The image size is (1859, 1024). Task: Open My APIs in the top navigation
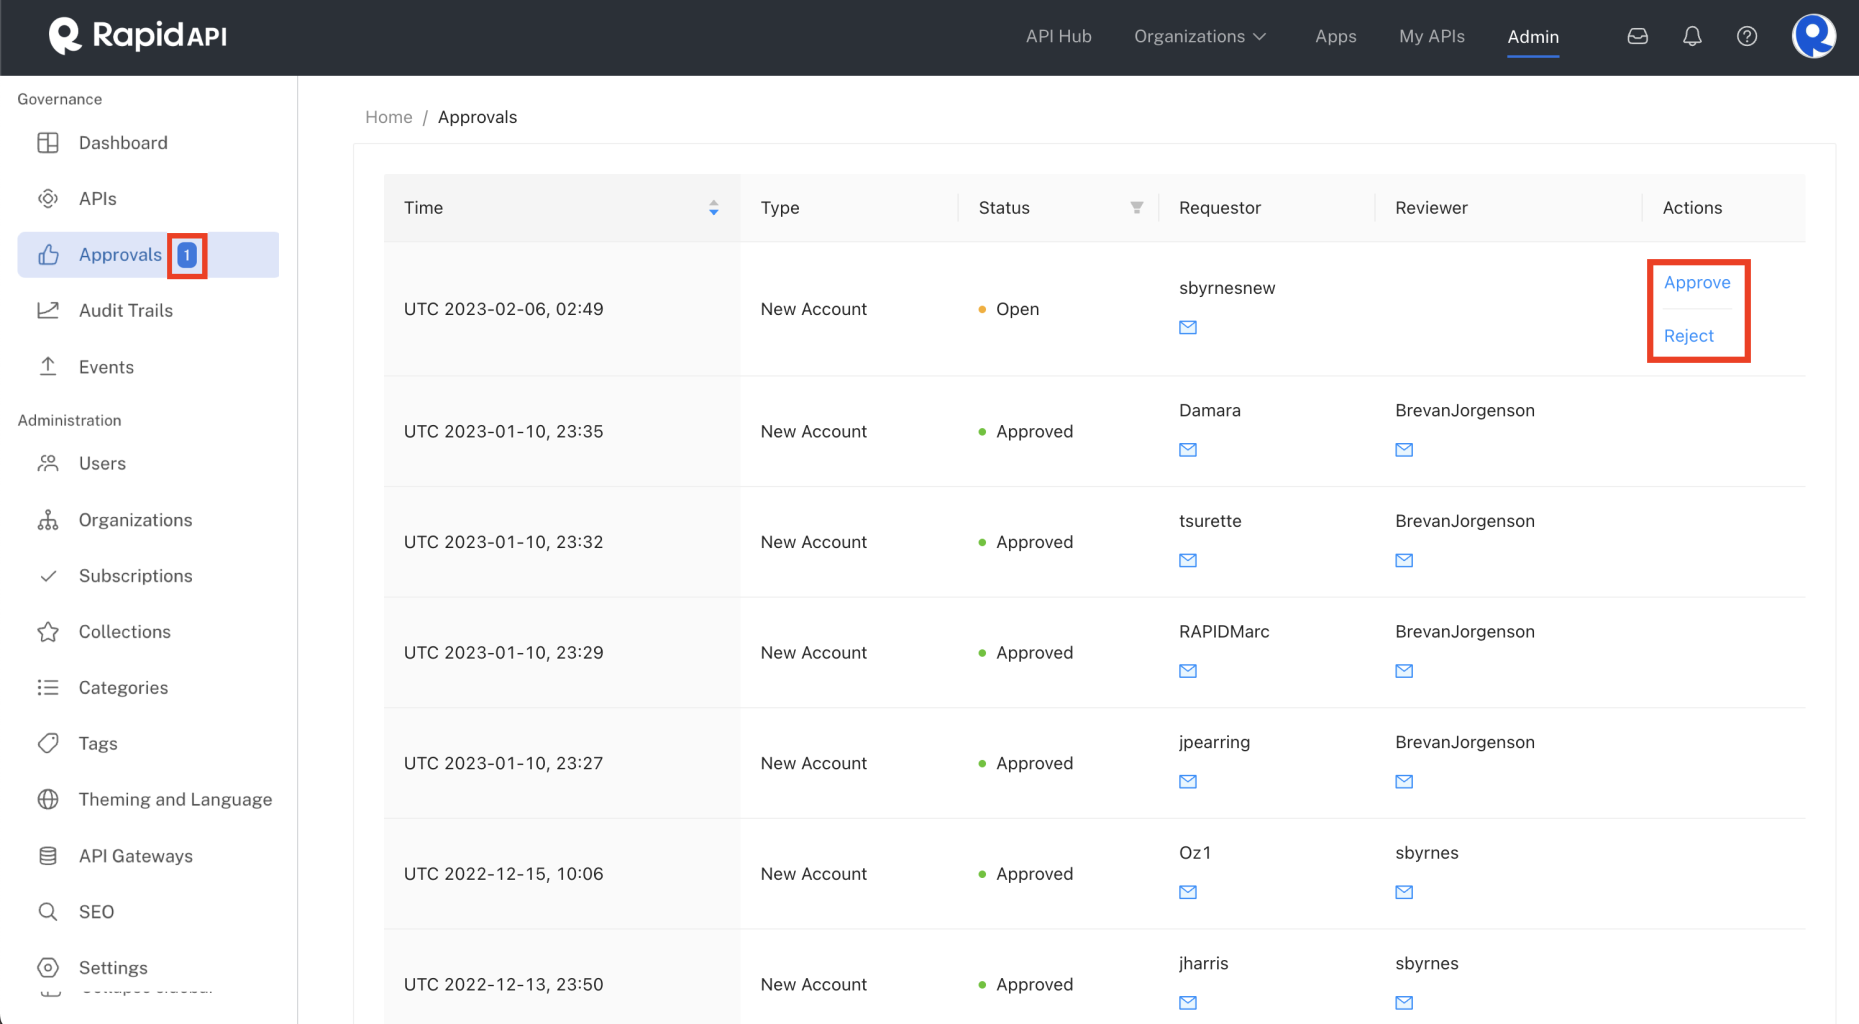[1431, 36]
